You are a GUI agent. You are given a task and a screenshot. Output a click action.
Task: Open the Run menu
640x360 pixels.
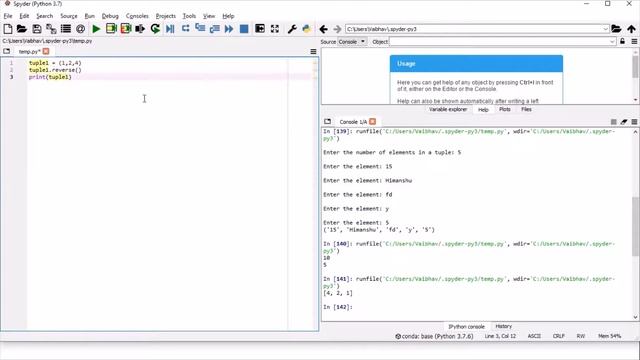click(x=89, y=16)
